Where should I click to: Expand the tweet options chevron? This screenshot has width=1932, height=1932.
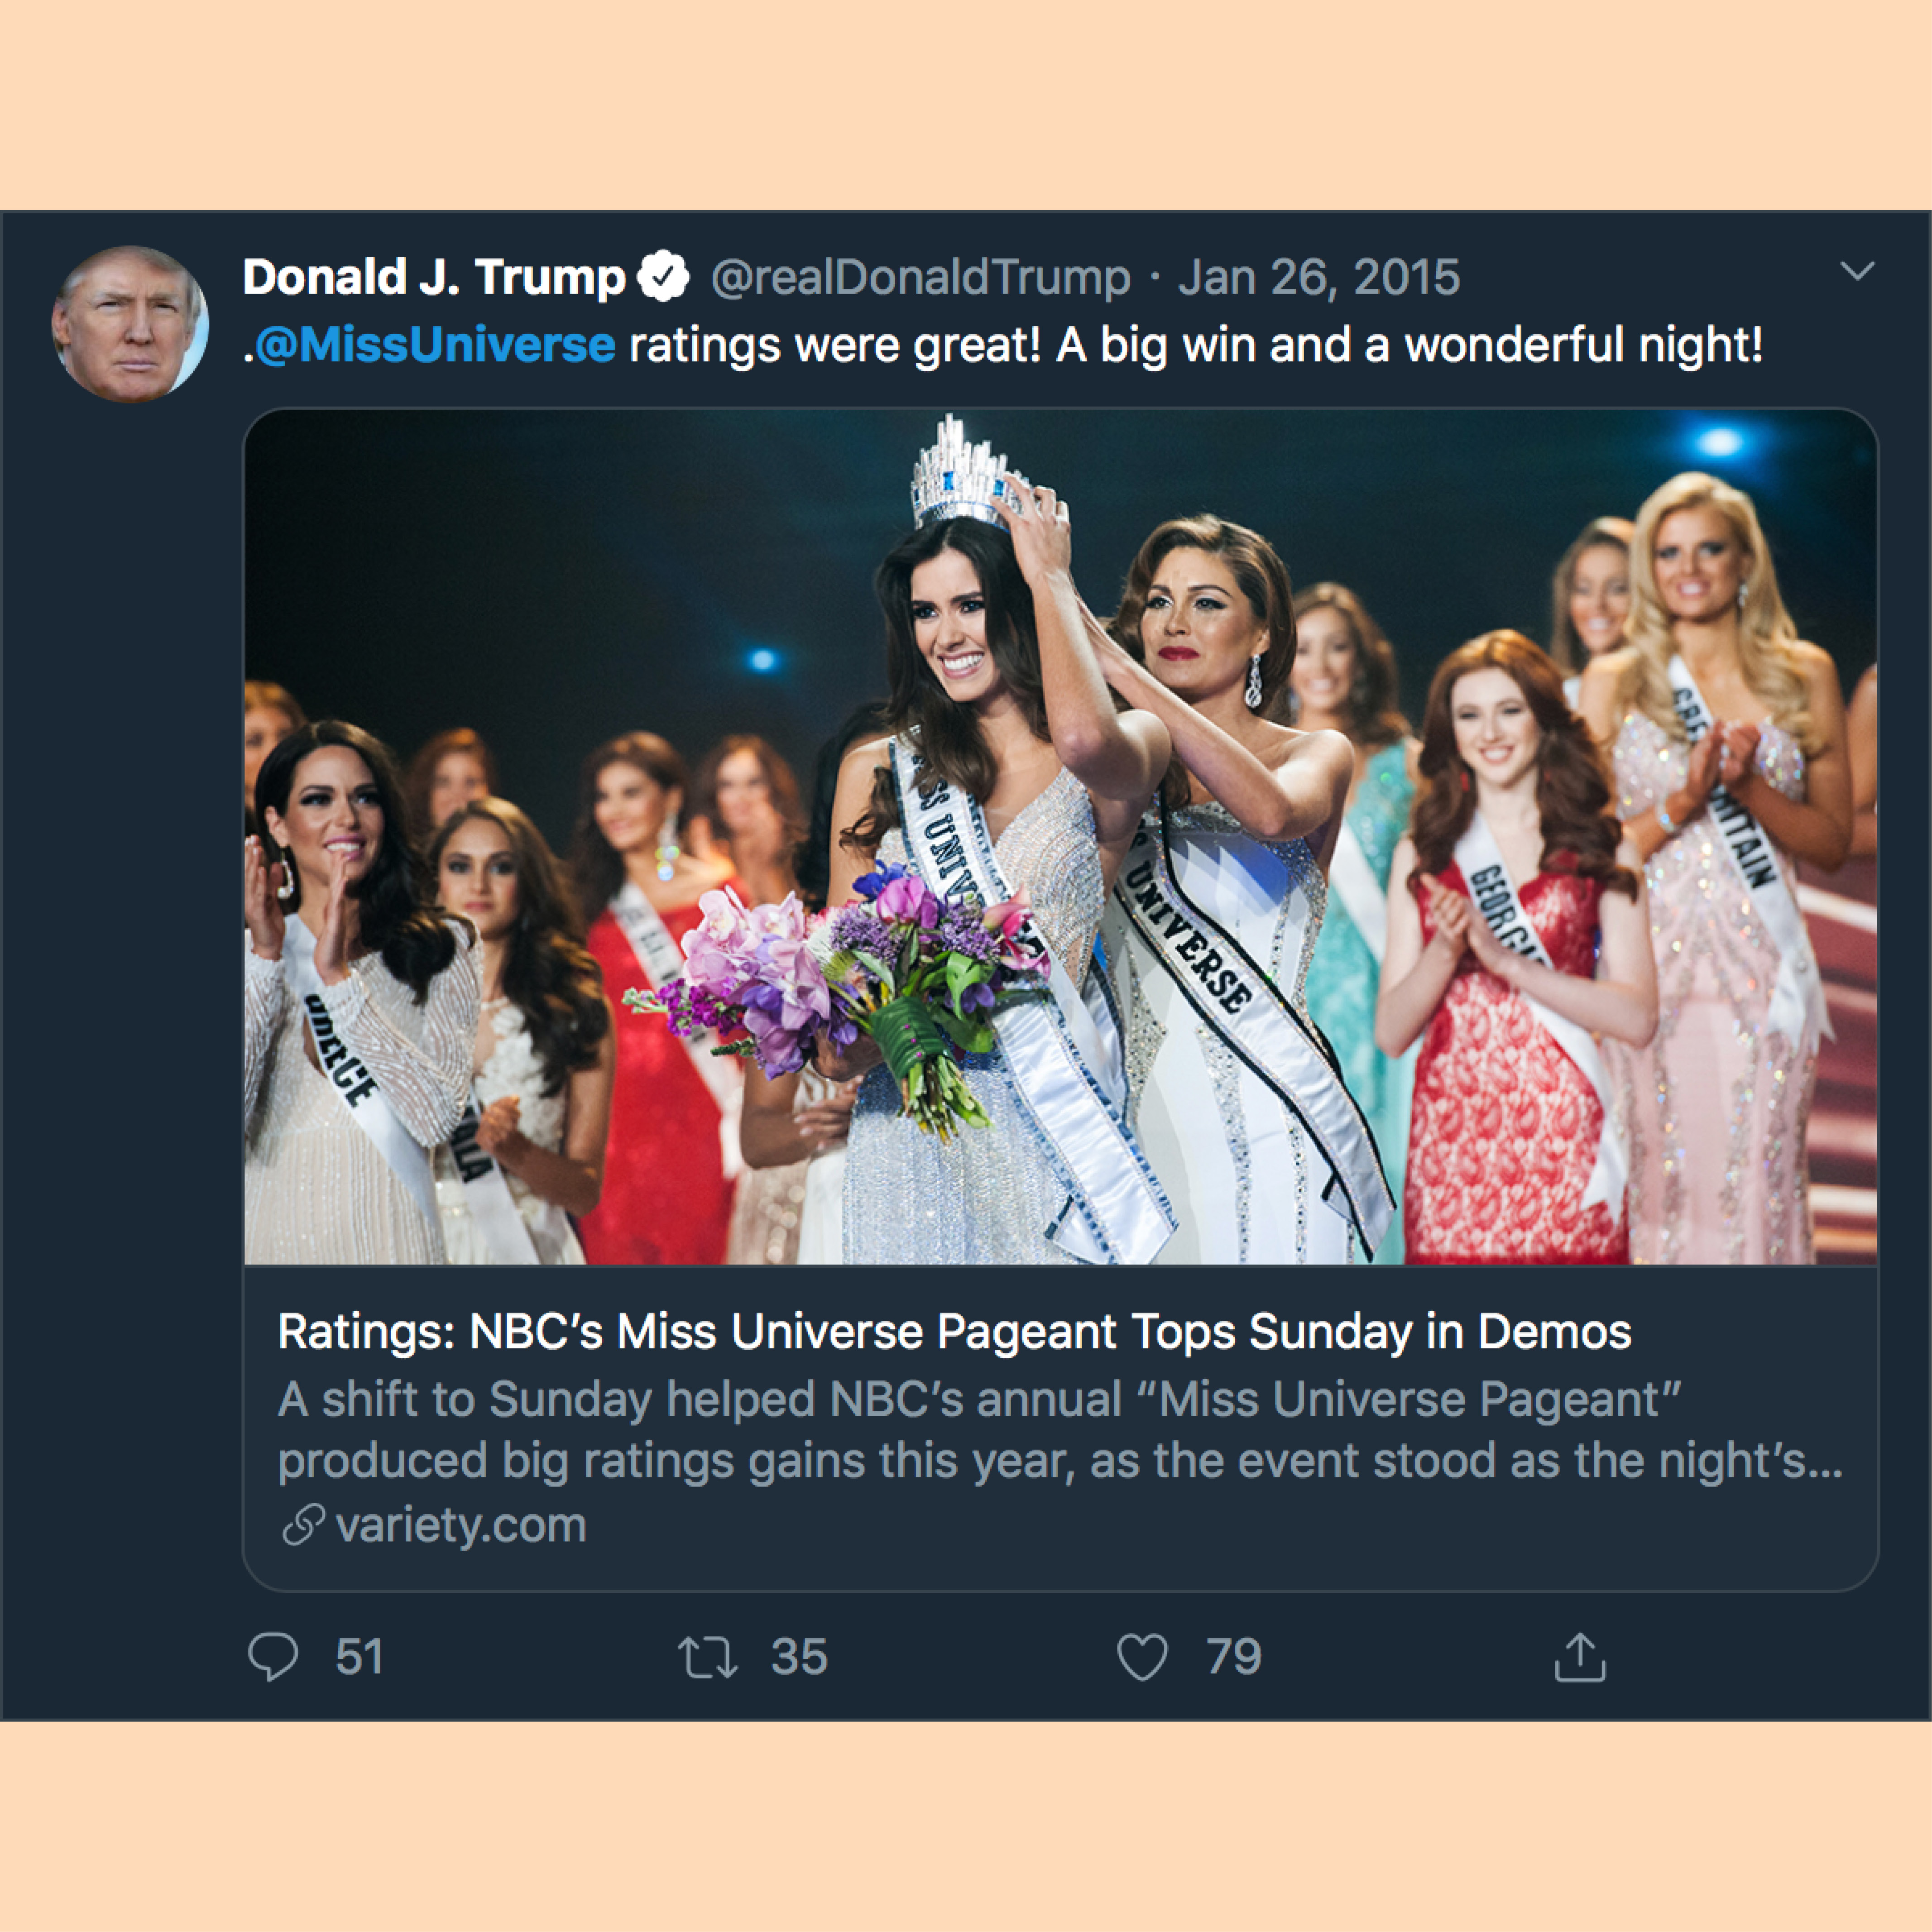tap(1857, 271)
